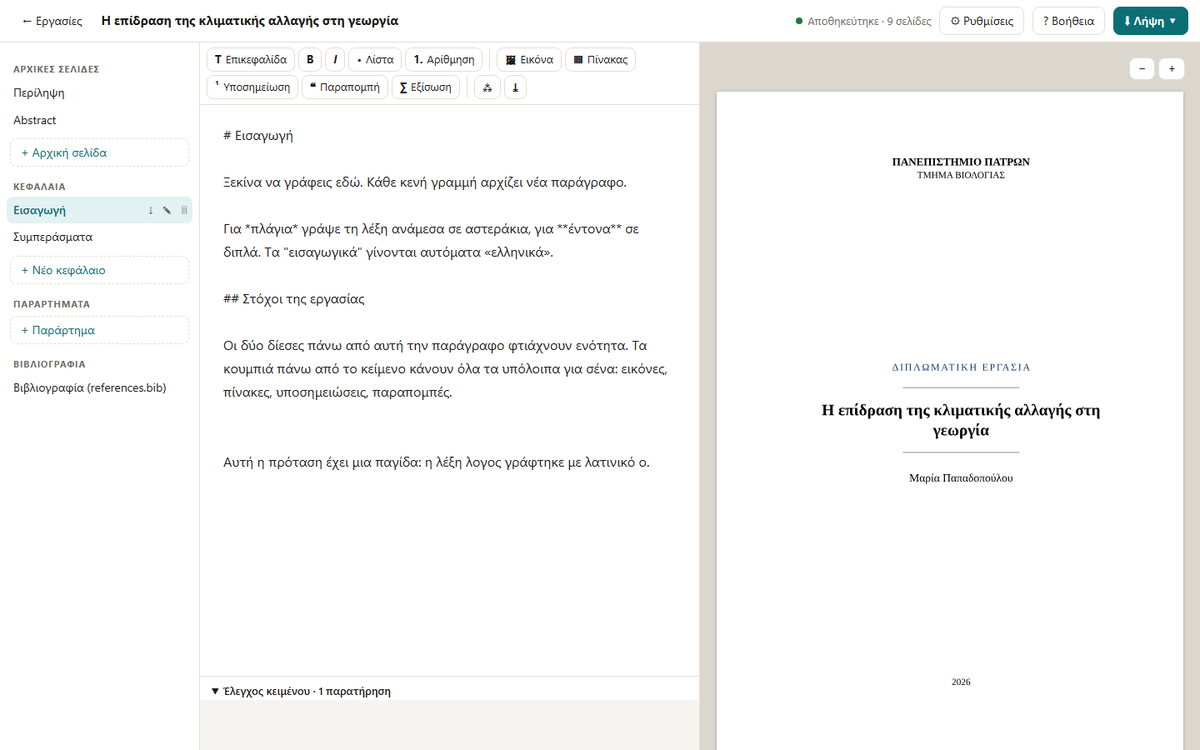
Task: Add a footnote with Υποσημείωση
Action: click(252, 87)
